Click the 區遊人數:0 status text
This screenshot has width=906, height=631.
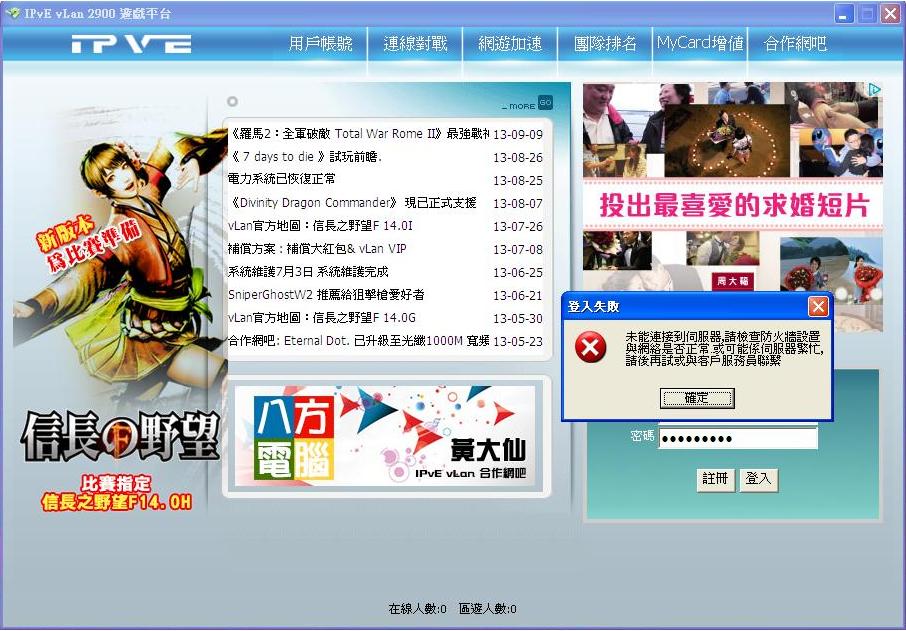click(488, 608)
